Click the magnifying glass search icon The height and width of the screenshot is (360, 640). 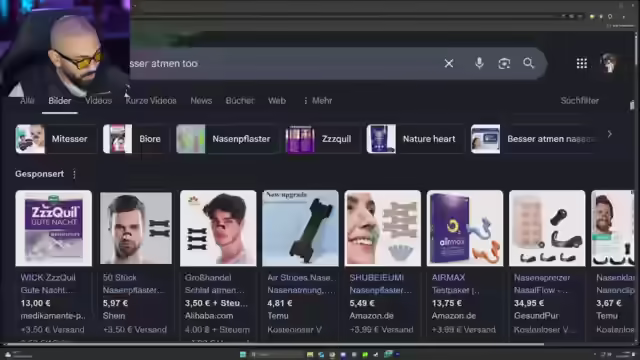click(529, 63)
